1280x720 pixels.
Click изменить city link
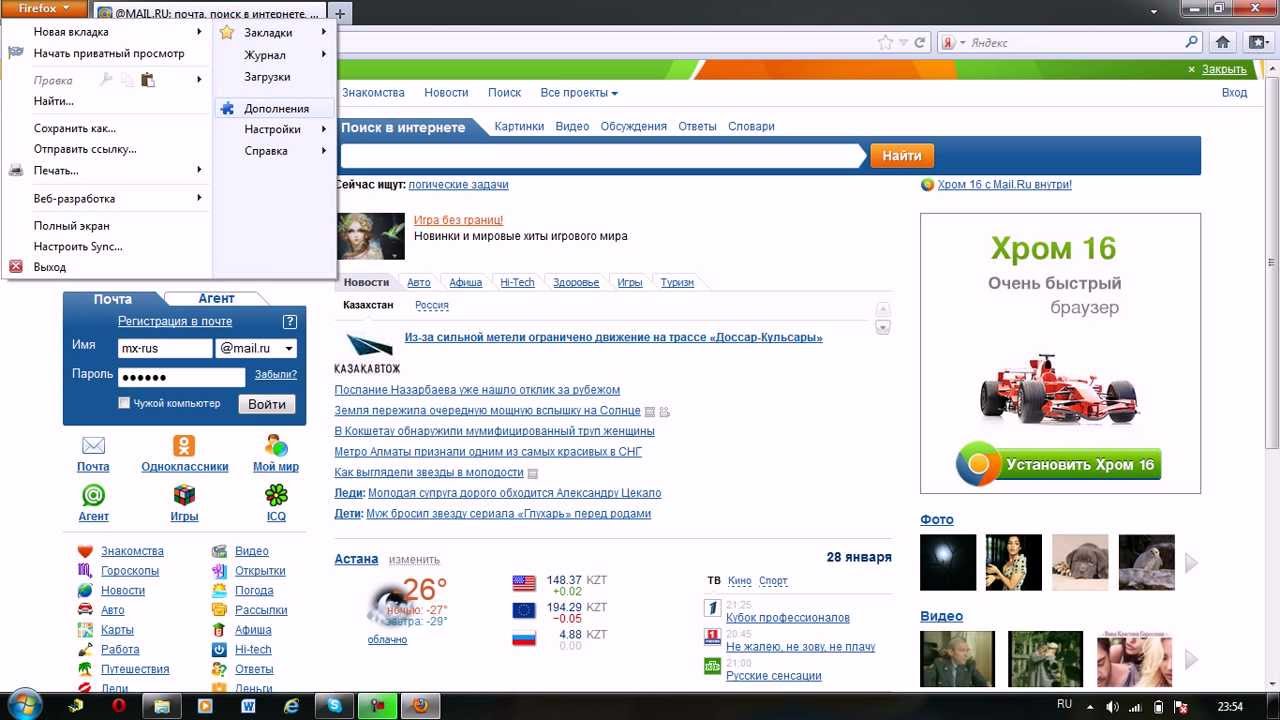pyautogui.click(x=414, y=560)
